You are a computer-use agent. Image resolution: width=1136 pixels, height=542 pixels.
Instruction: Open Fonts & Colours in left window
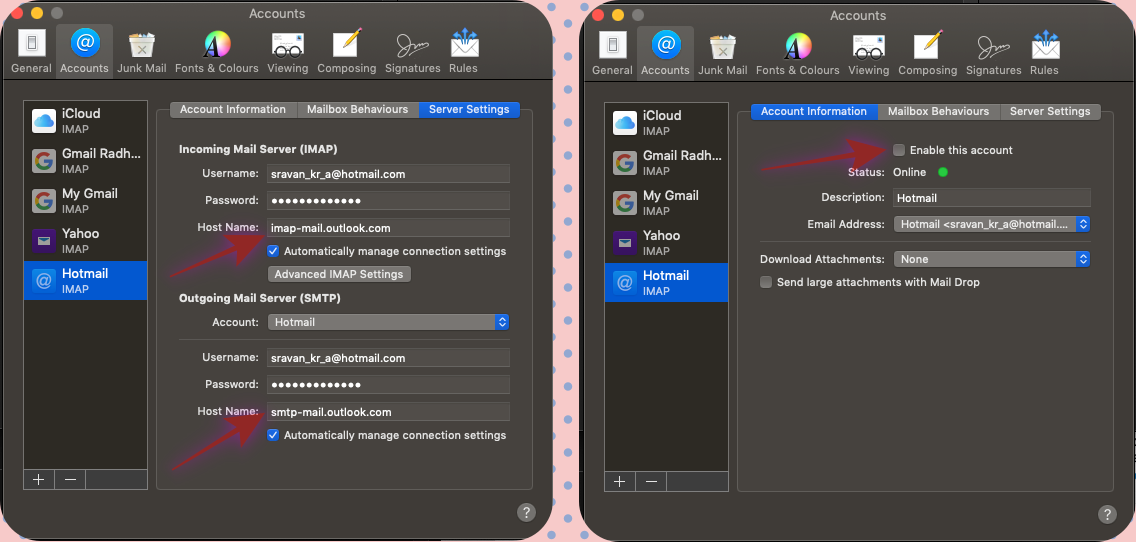coord(217,52)
